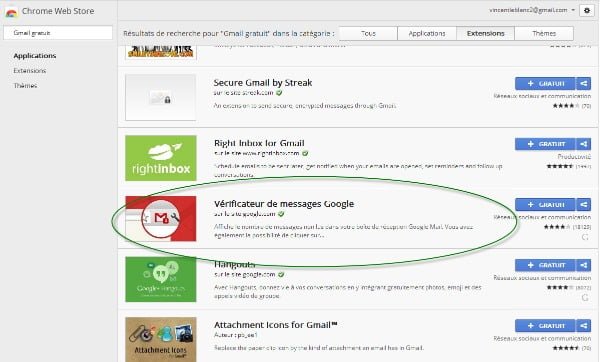Share Secure Gmail by Streak extension
600x362 pixels.
coord(584,83)
